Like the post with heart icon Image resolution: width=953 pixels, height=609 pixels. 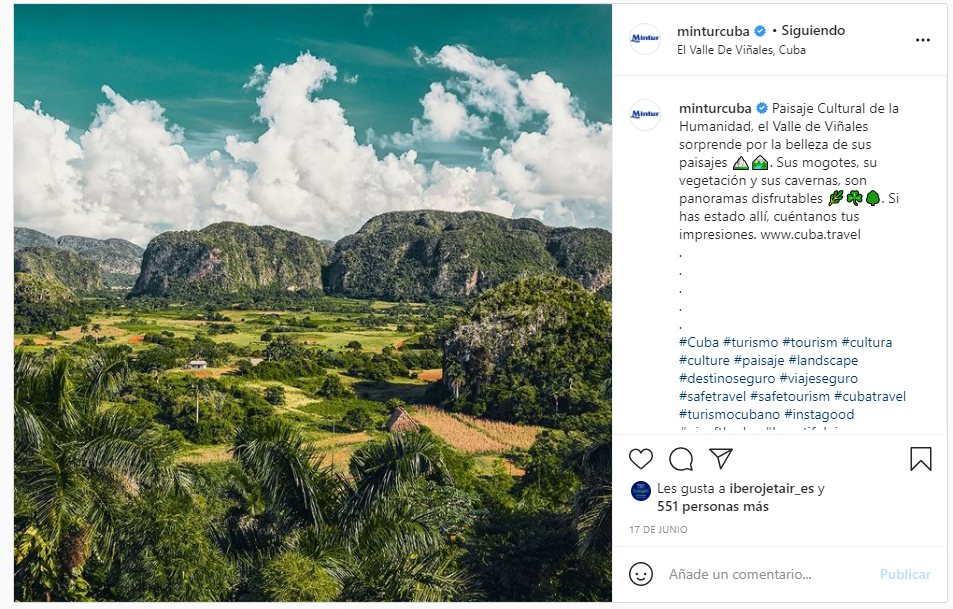[x=641, y=459]
